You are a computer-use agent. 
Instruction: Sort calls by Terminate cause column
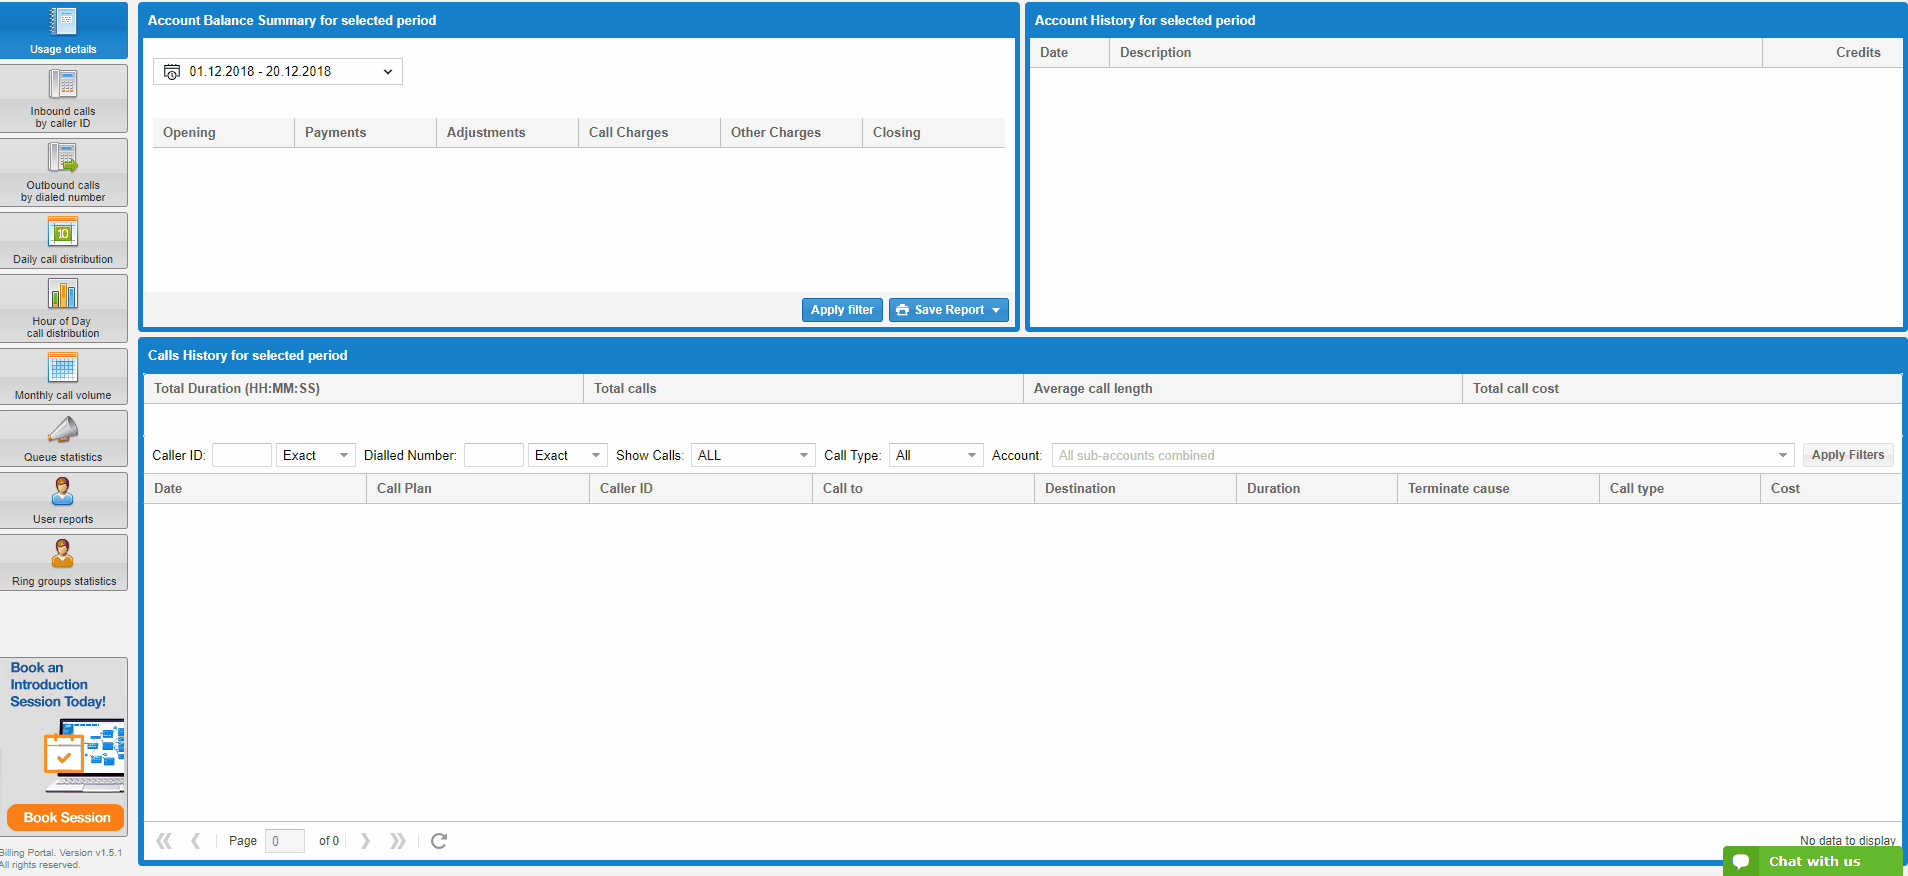[x=1499, y=489]
